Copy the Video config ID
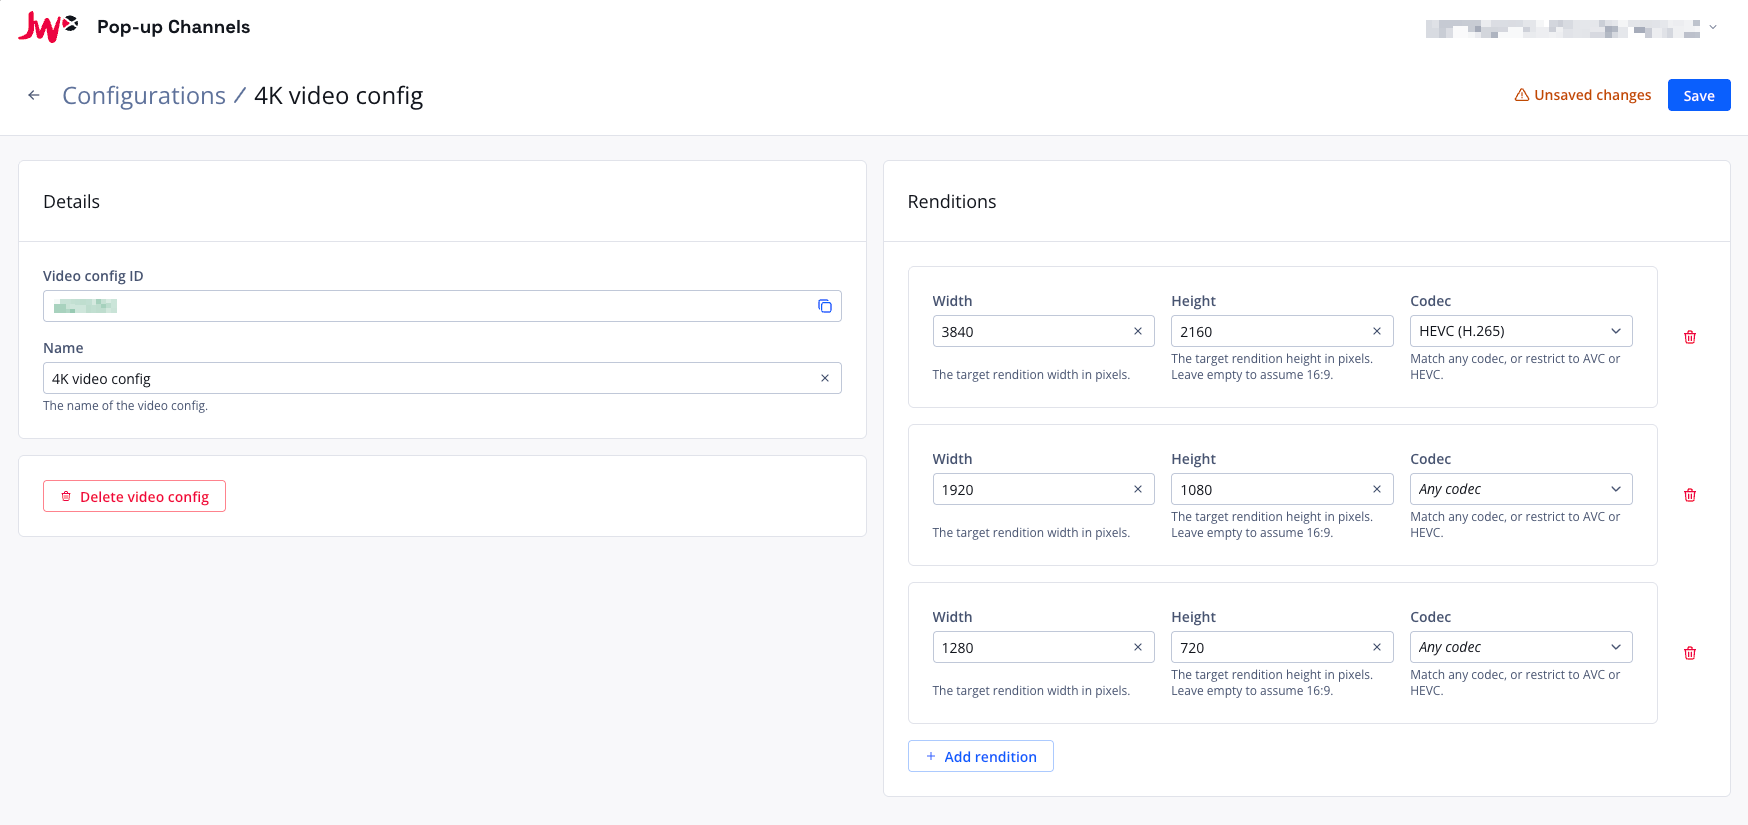The image size is (1748, 825). 825,306
